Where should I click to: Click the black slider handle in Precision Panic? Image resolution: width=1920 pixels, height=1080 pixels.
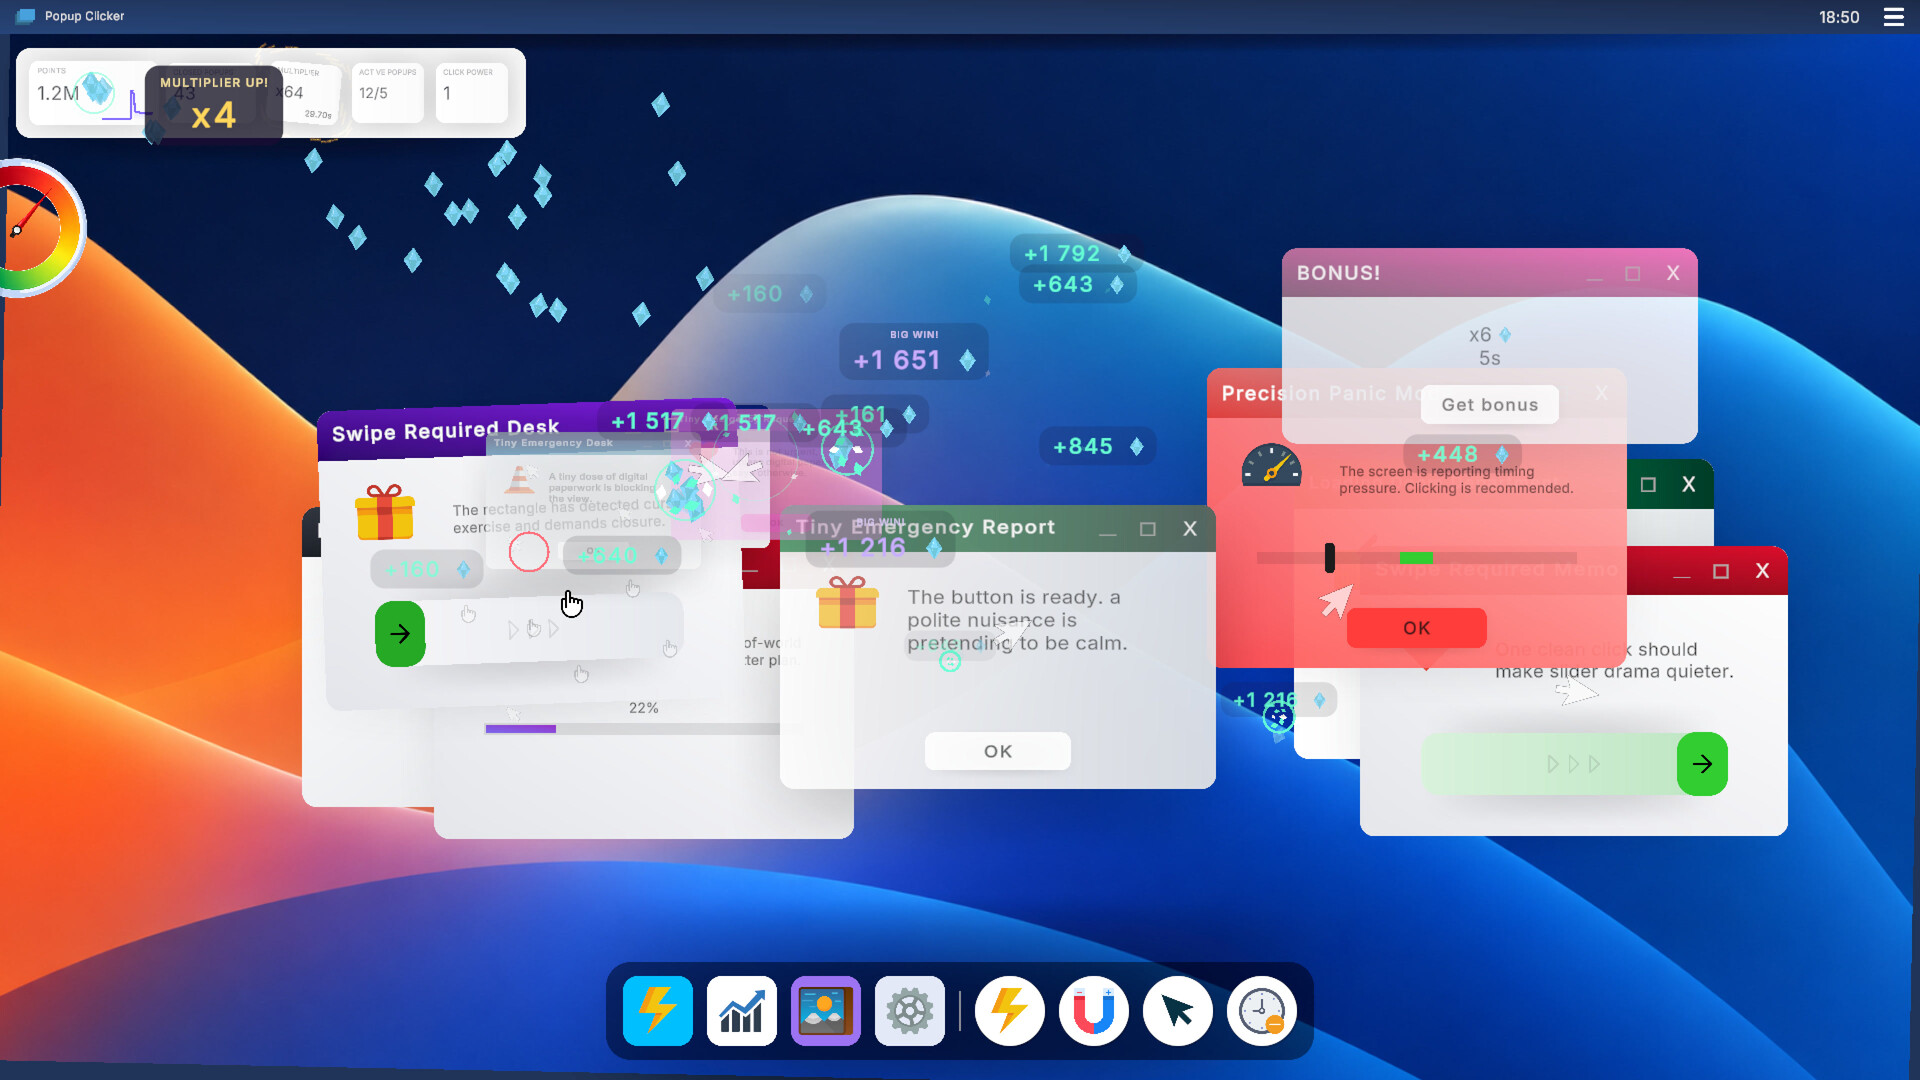[x=1329, y=557]
